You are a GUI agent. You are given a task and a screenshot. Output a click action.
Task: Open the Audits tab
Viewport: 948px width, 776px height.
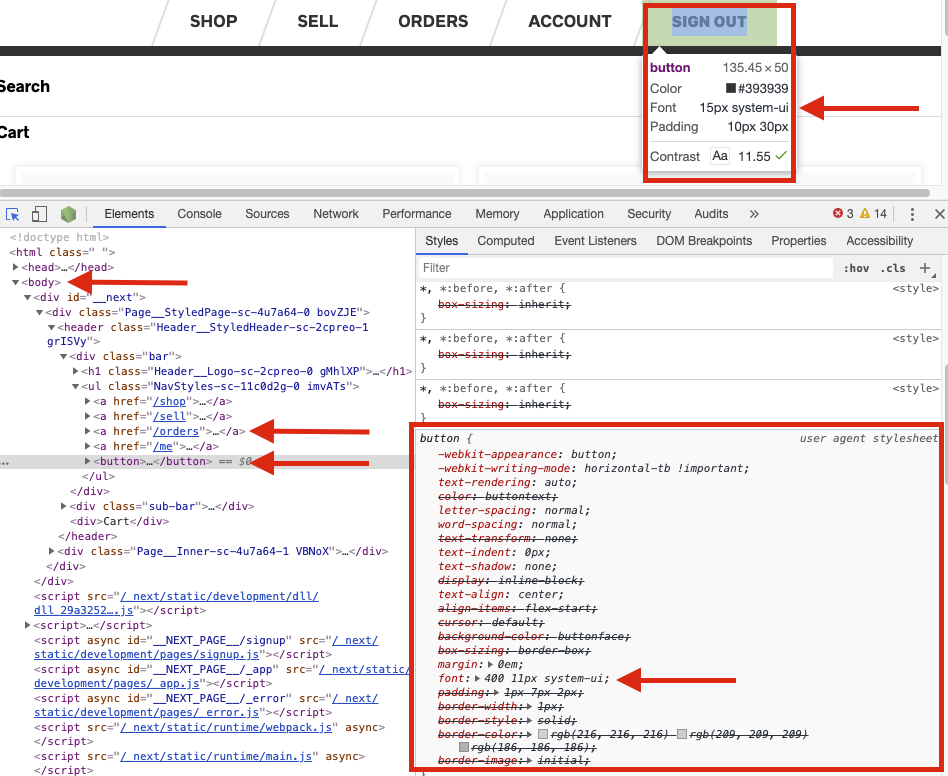point(711,214)
